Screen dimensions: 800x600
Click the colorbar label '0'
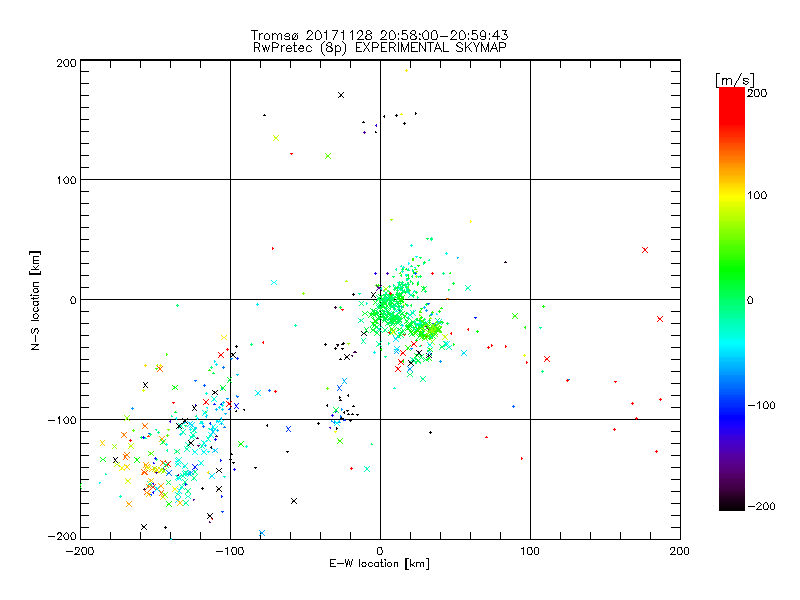click(x=750, y=300)
